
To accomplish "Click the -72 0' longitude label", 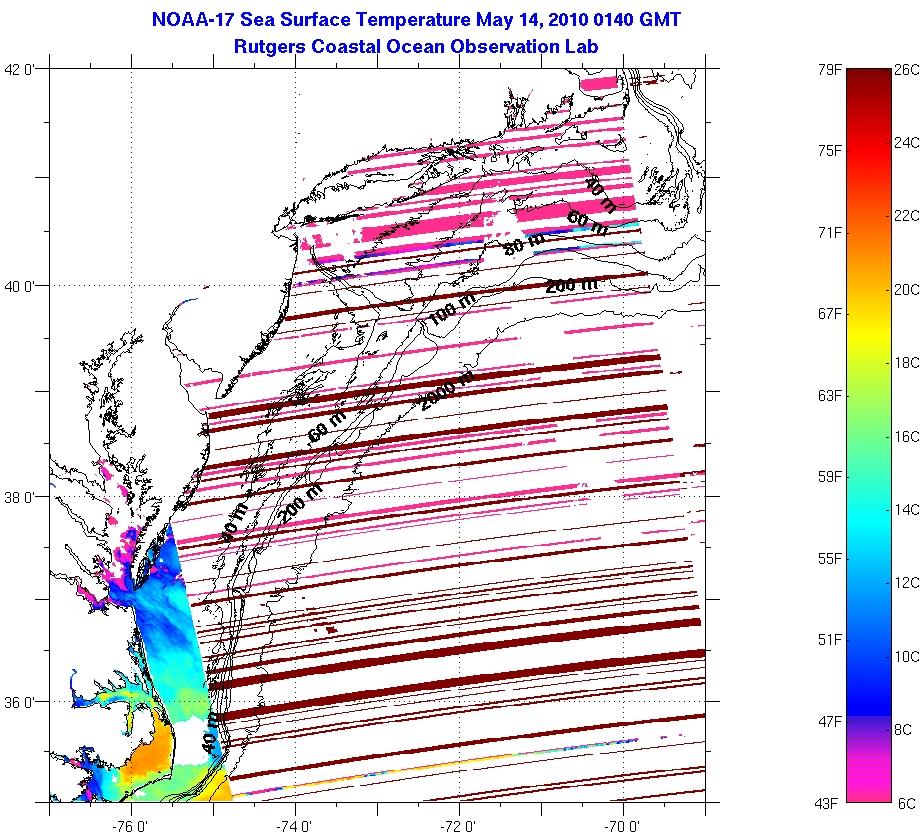I will click(459, 826).
